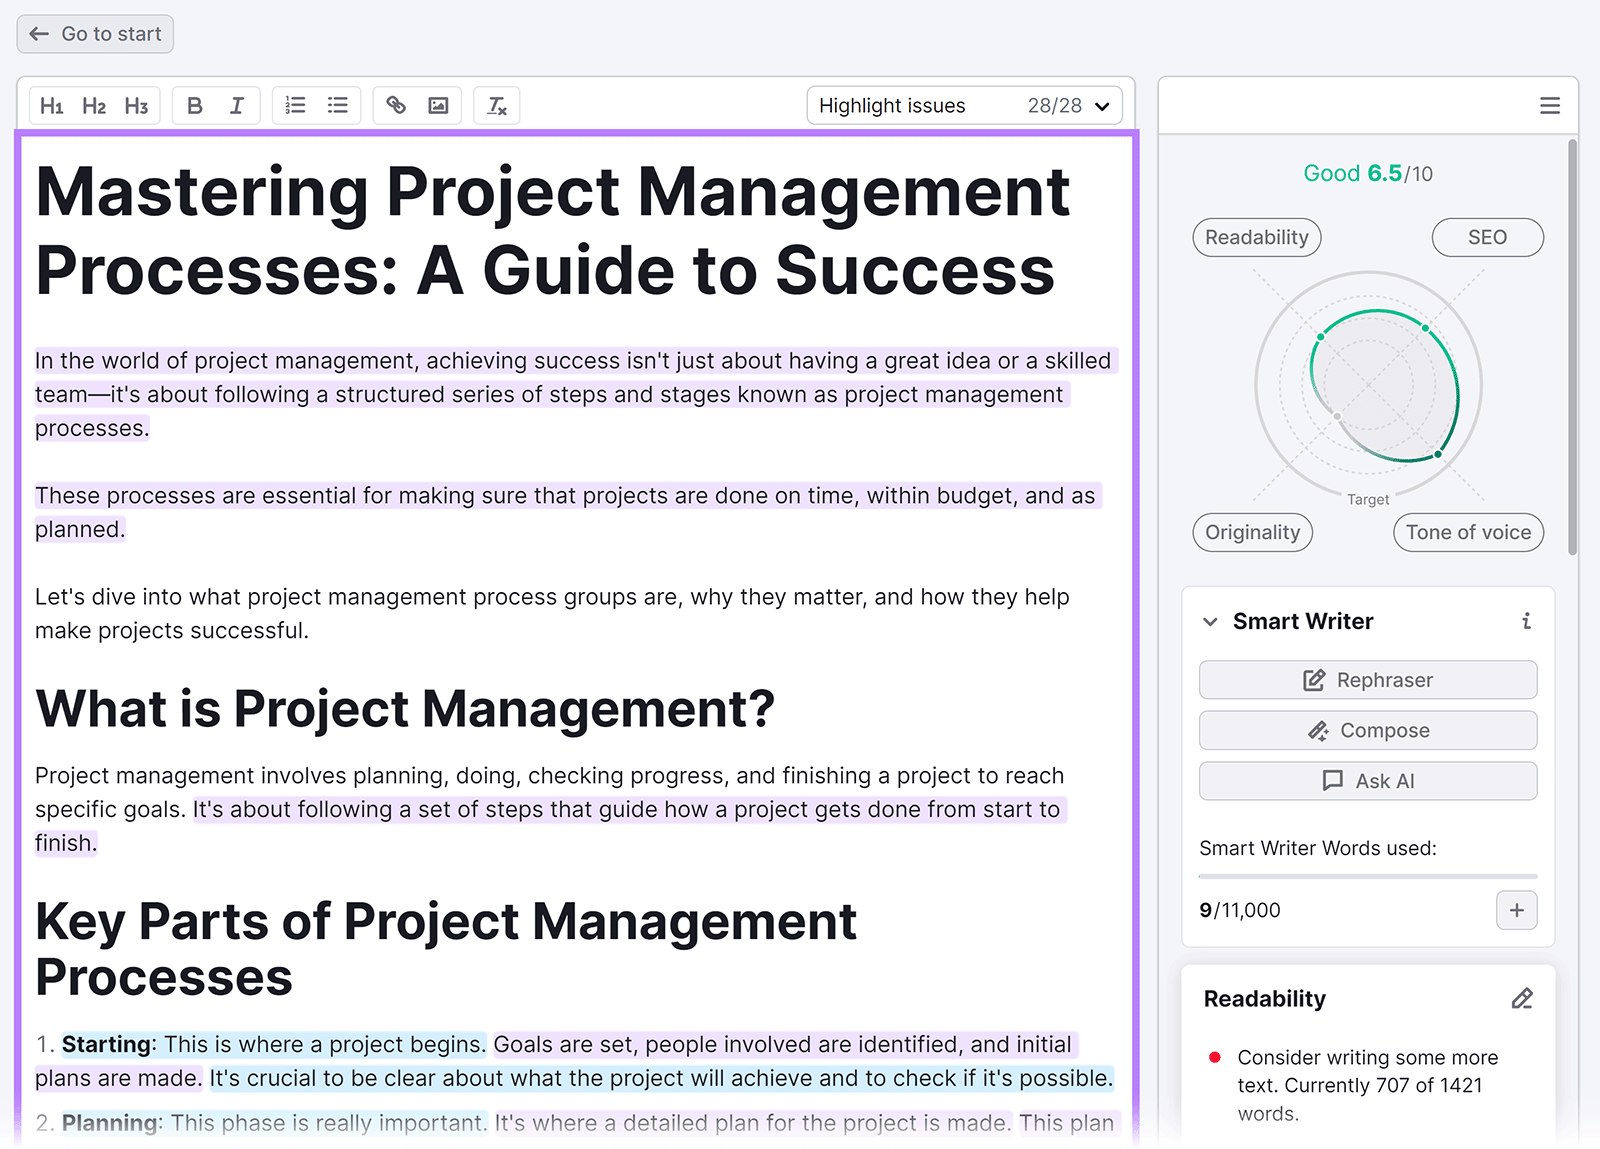Apply Heading 1 format
Screen dimensions: 1600x1149
(x=52, y=106)
